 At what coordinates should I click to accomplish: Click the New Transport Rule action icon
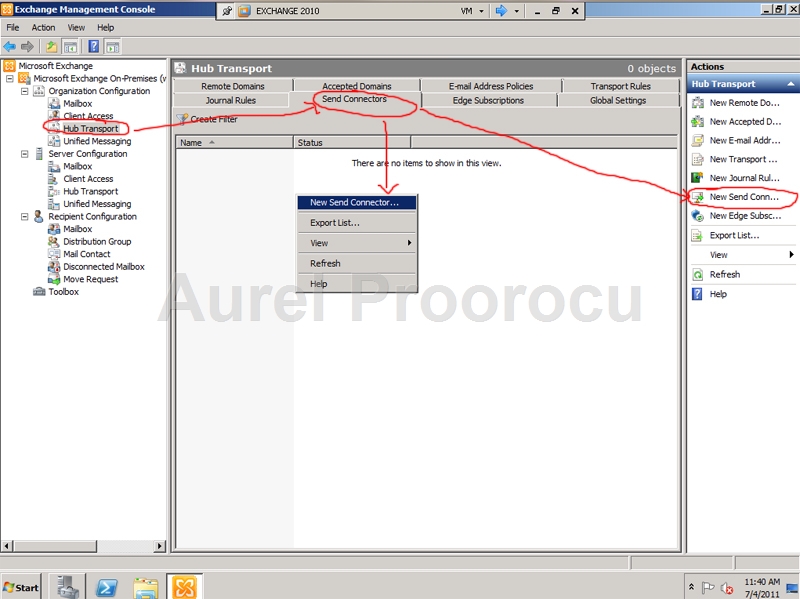pyautogui.click(x=697, y=159)
